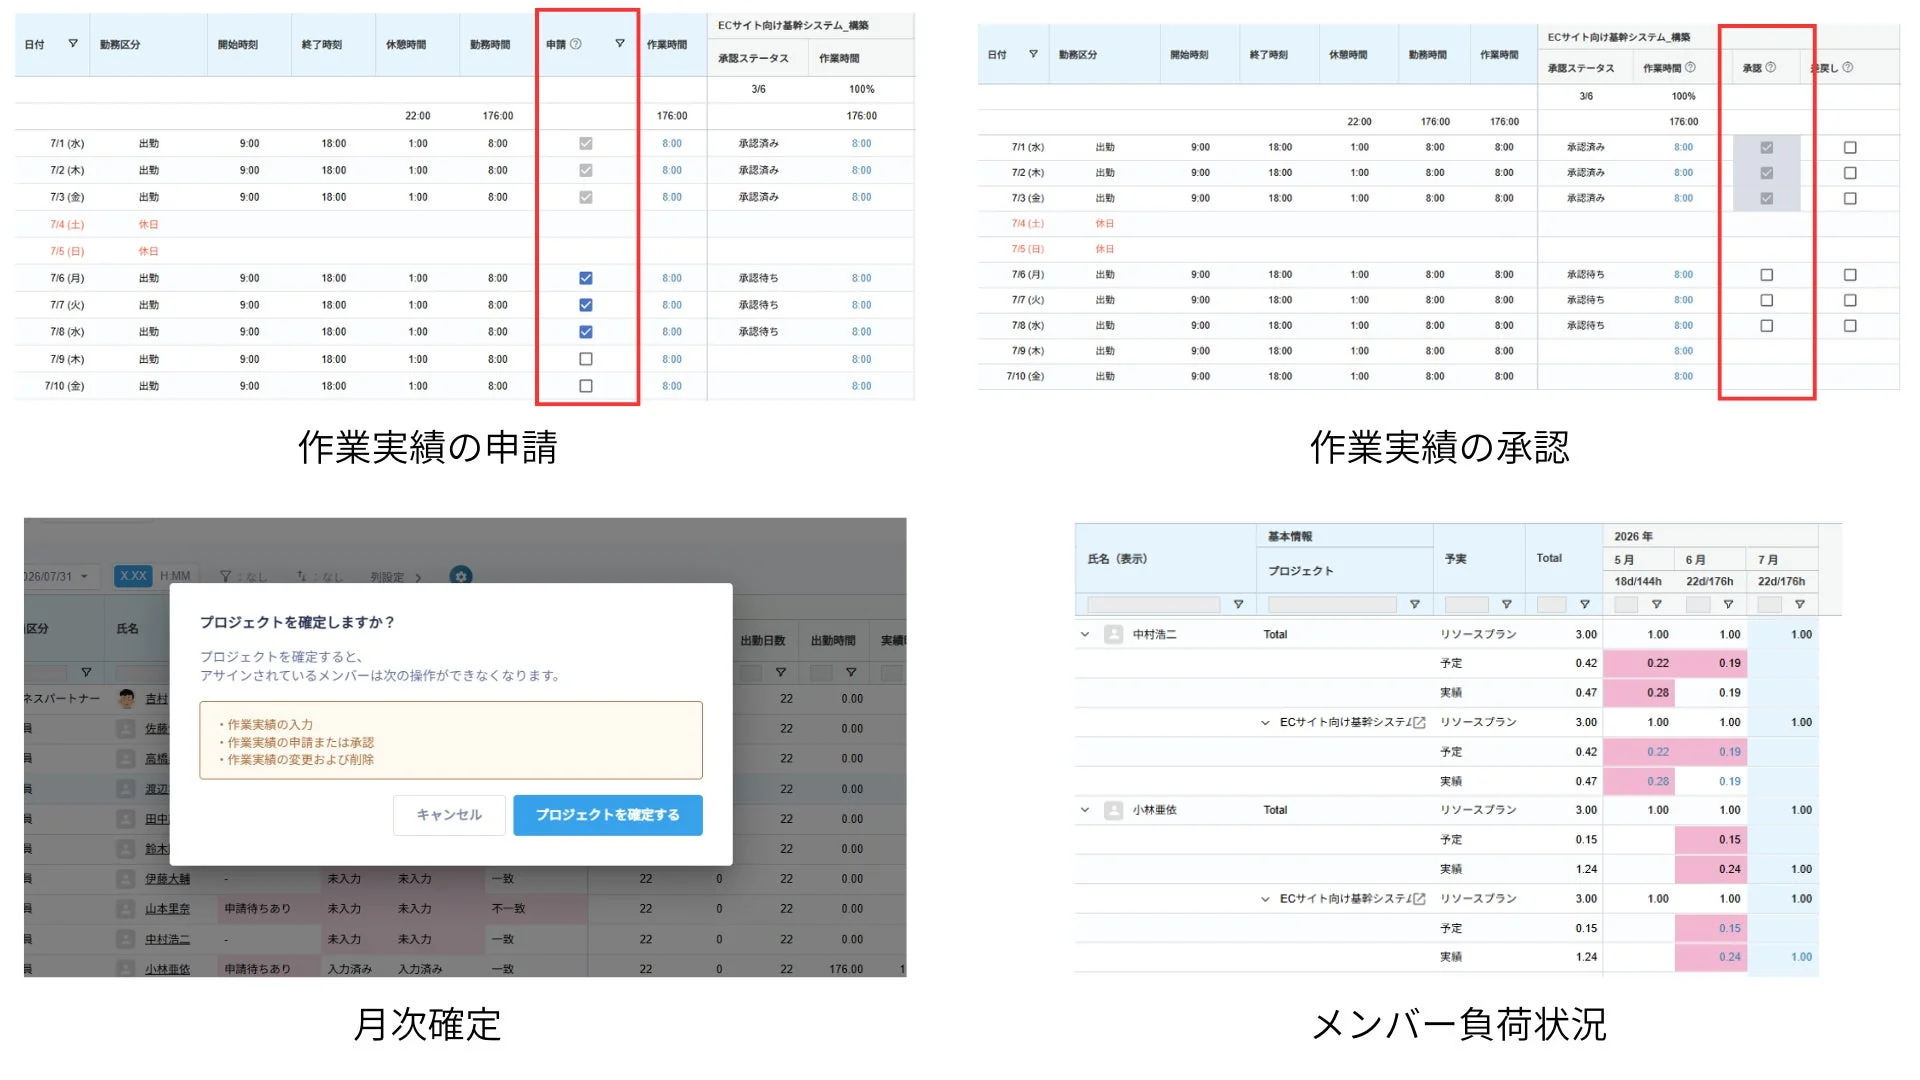Click the help icon next to 承認 header
This screenshot has height=1080, width=1920.
tap(1771, 68)
